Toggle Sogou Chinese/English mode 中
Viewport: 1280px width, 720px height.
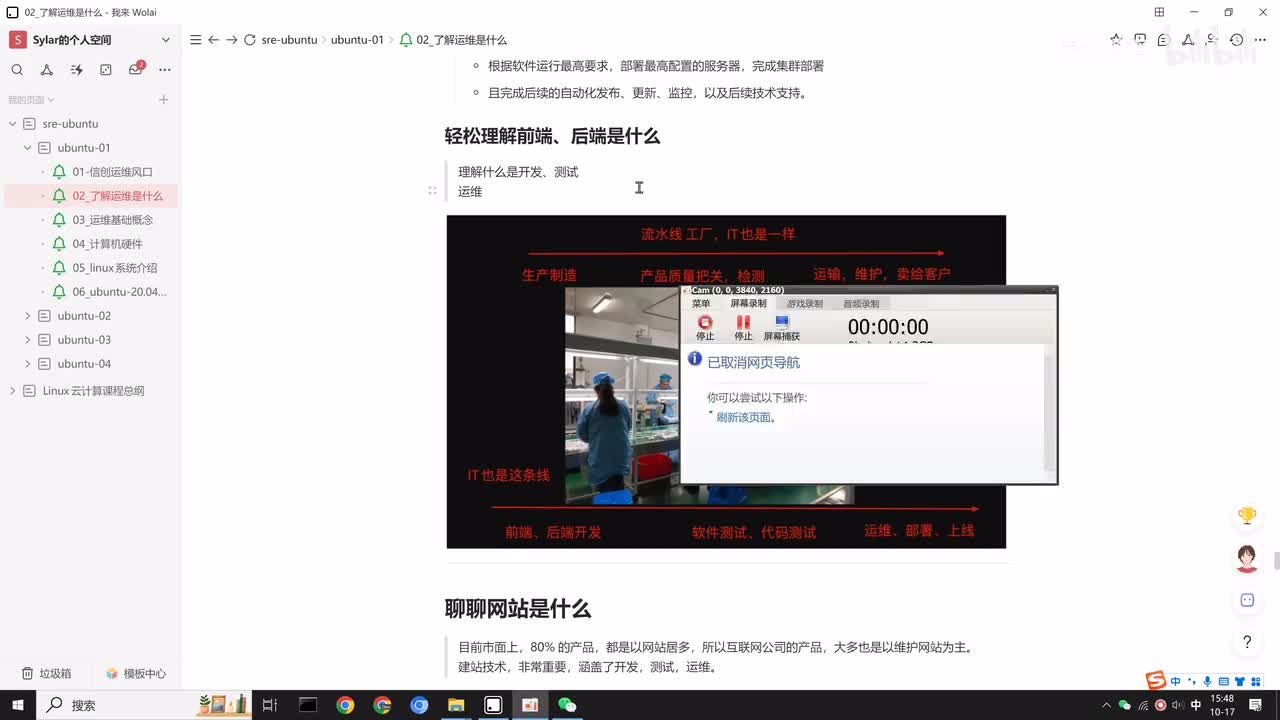(1176, 682)
